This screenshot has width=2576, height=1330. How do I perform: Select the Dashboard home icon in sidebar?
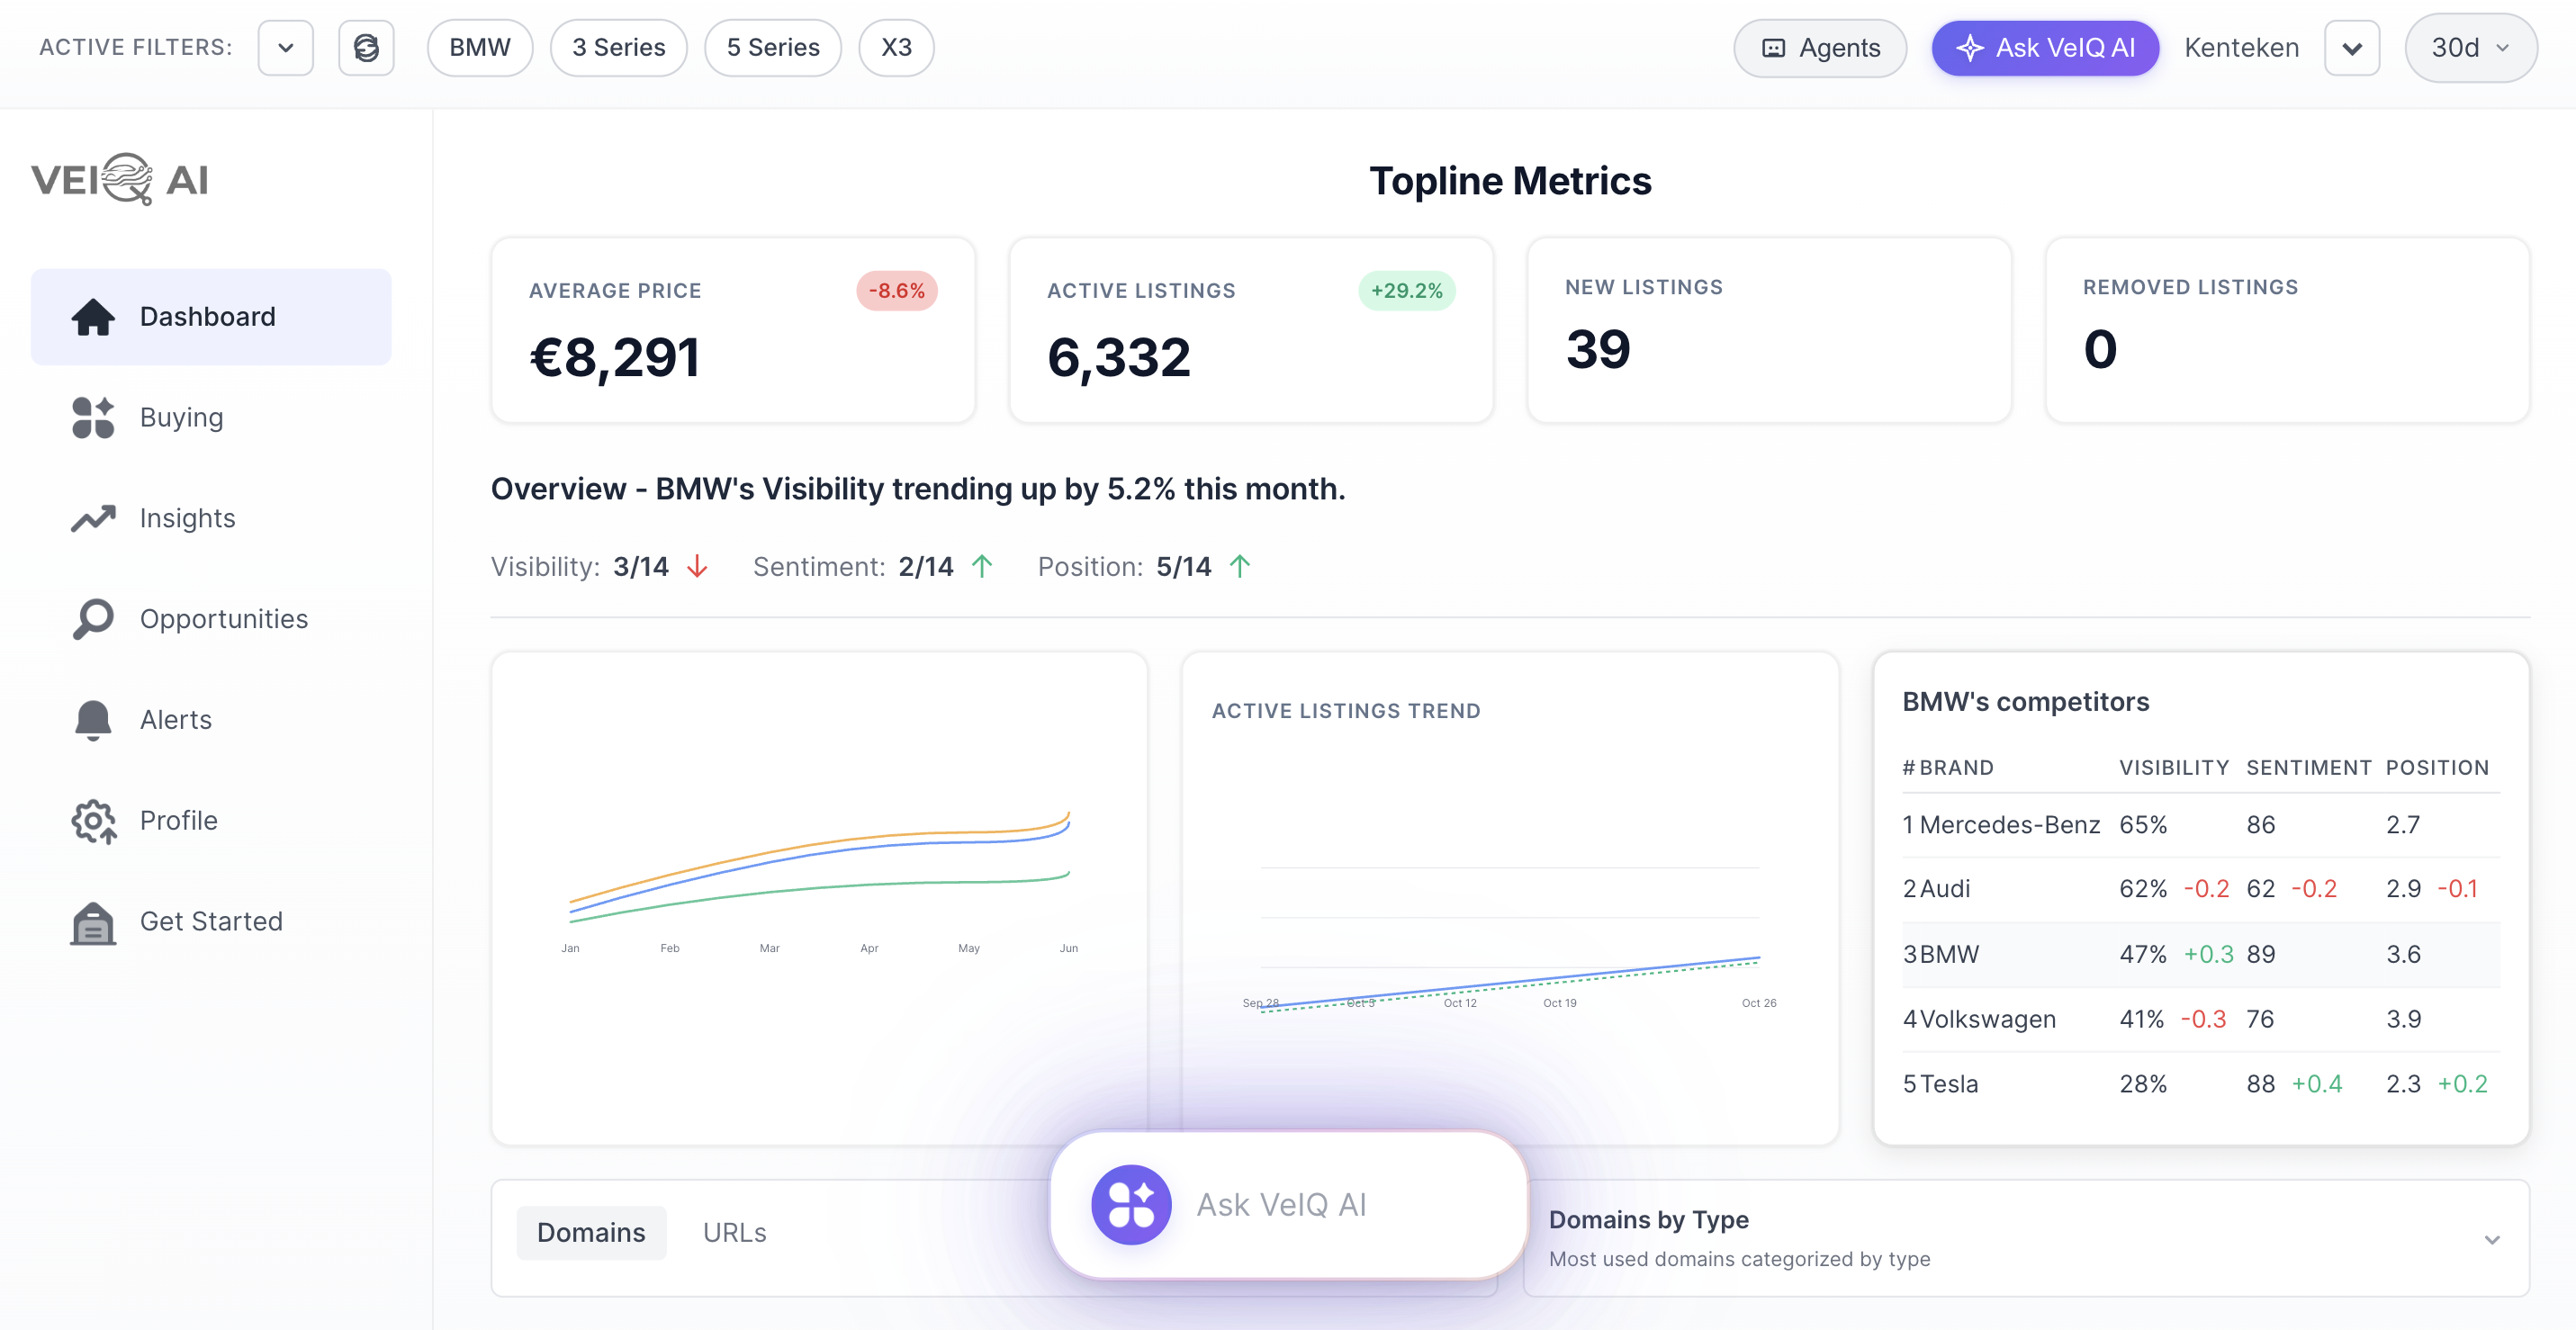[93, 316]
